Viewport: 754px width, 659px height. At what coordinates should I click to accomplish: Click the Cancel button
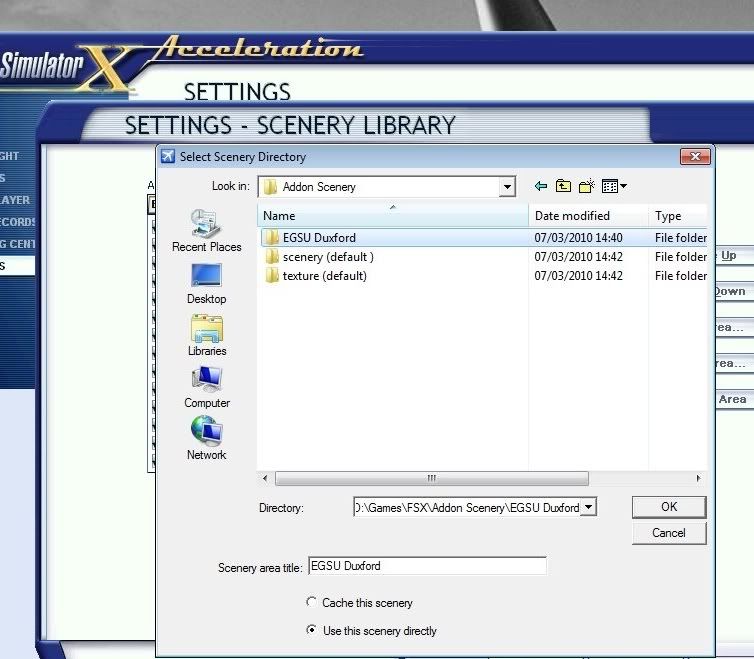pos(669,533)
